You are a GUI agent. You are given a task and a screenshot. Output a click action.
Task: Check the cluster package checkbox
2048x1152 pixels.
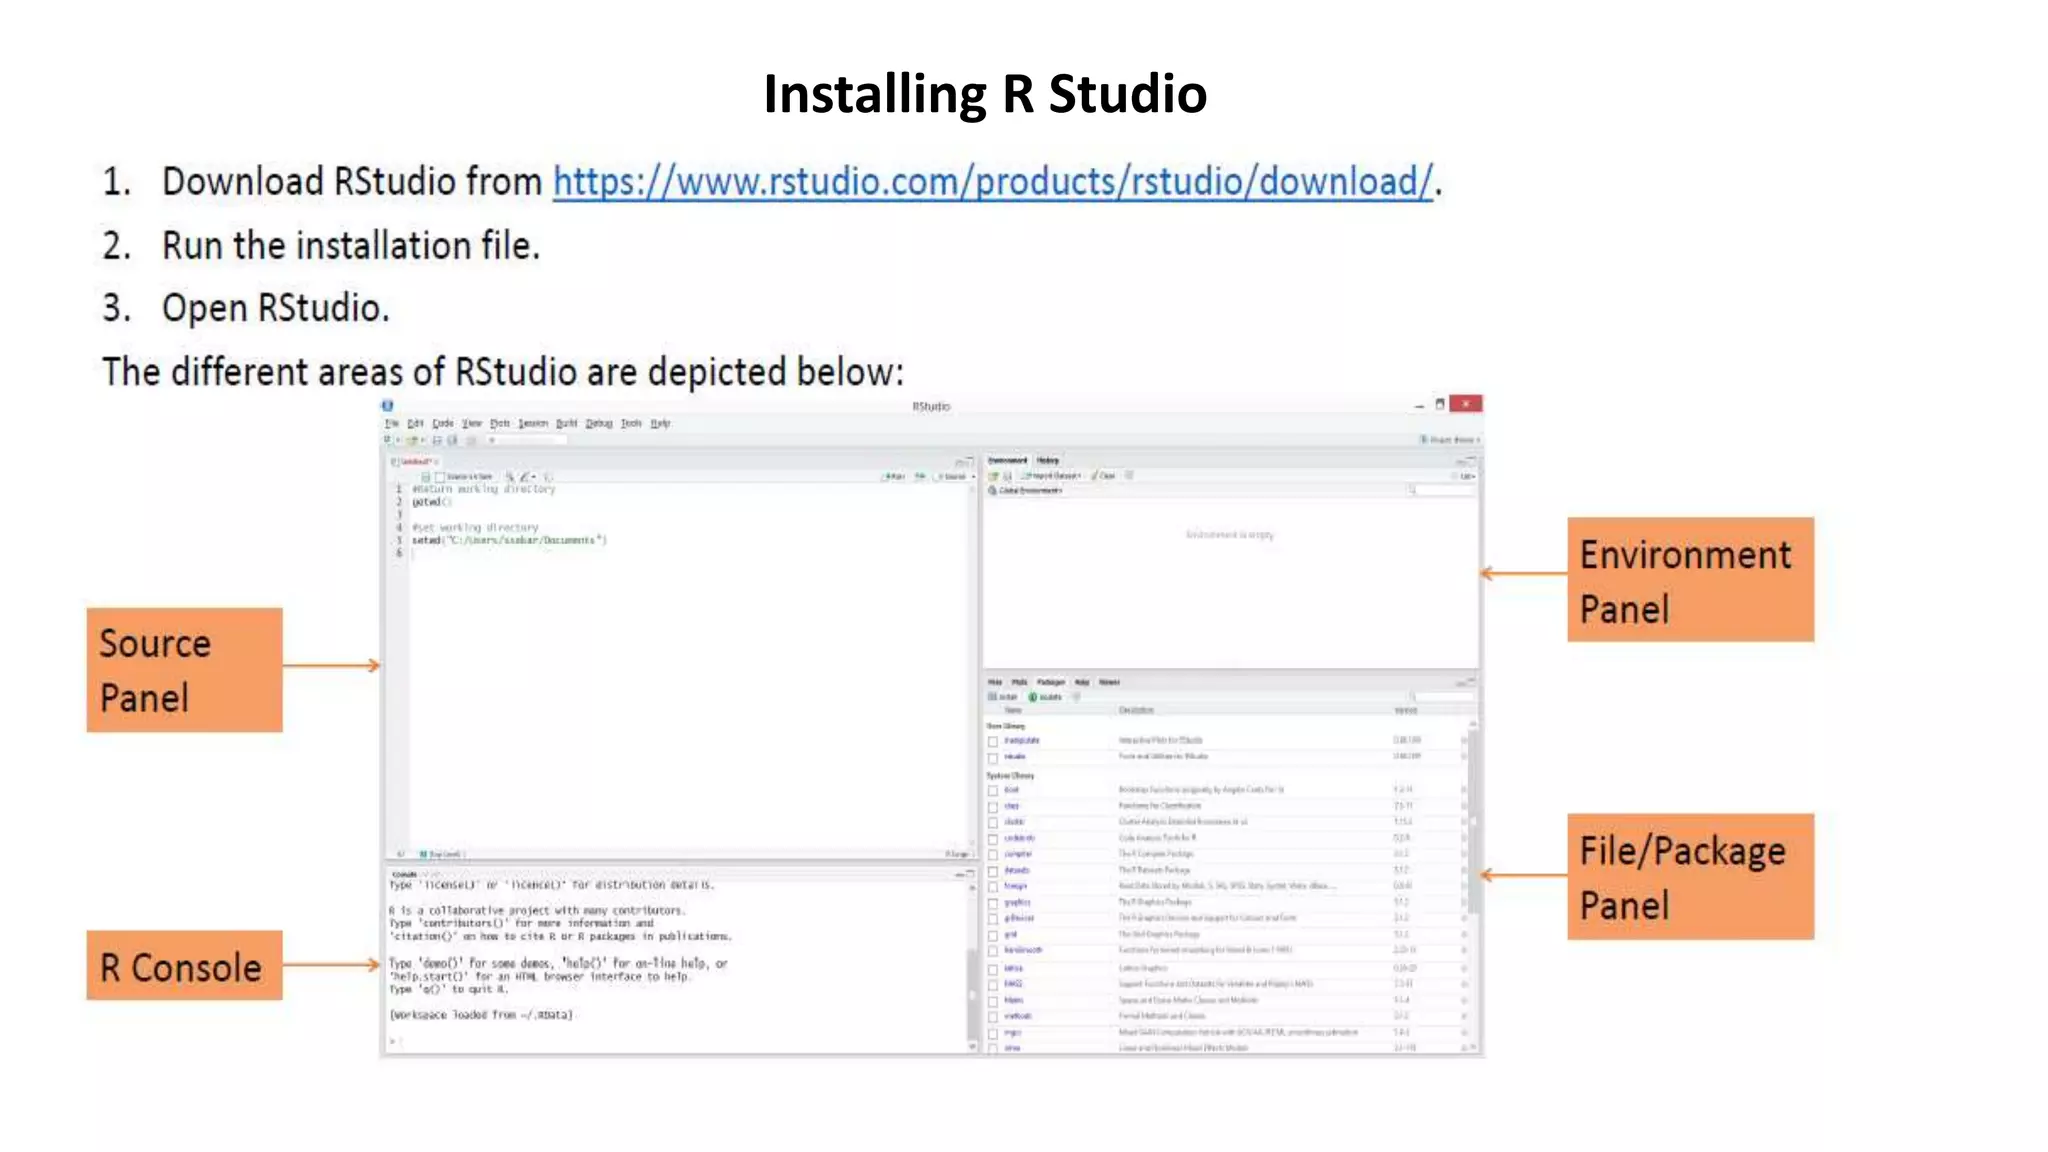tap(993, 822)
